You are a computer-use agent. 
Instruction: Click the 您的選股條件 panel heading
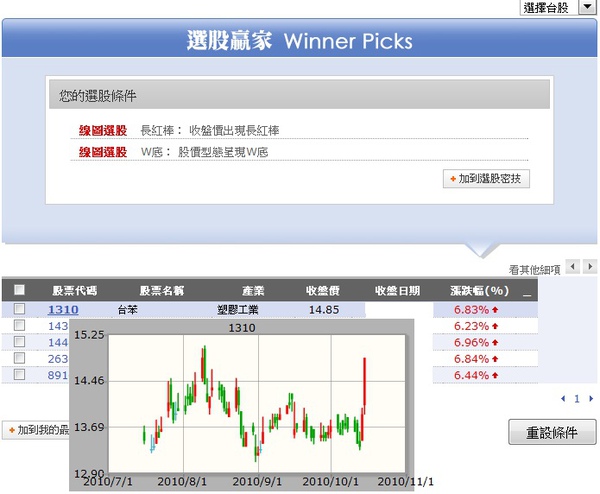[x=98, y=96]
